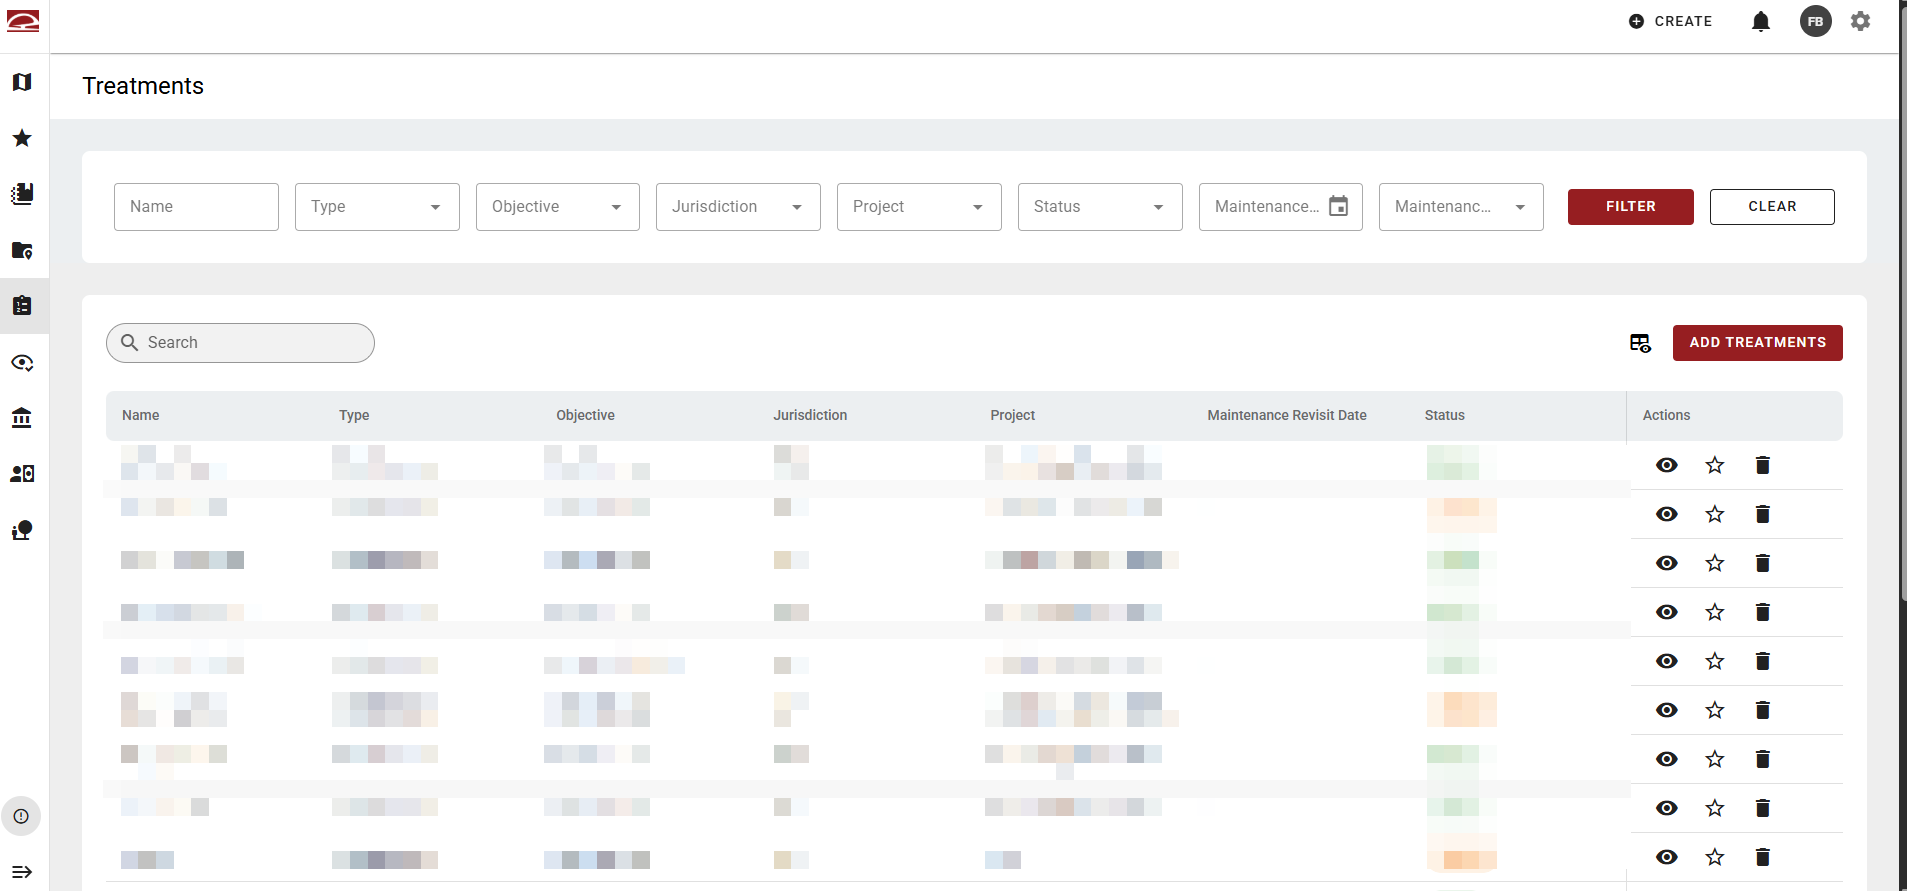This screenshot has width=1907, height=891.
Task: Star the seventh treatment row as favorite
Action: pos(1715,759)
